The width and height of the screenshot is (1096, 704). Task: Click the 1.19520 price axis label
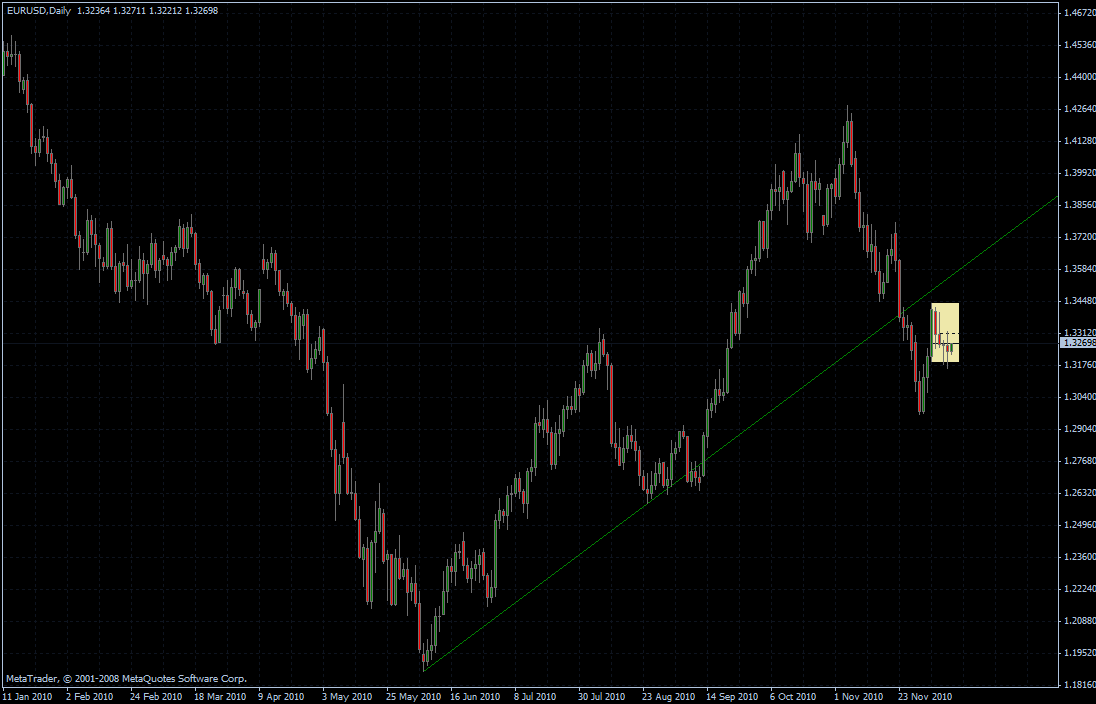(1080, 652)
